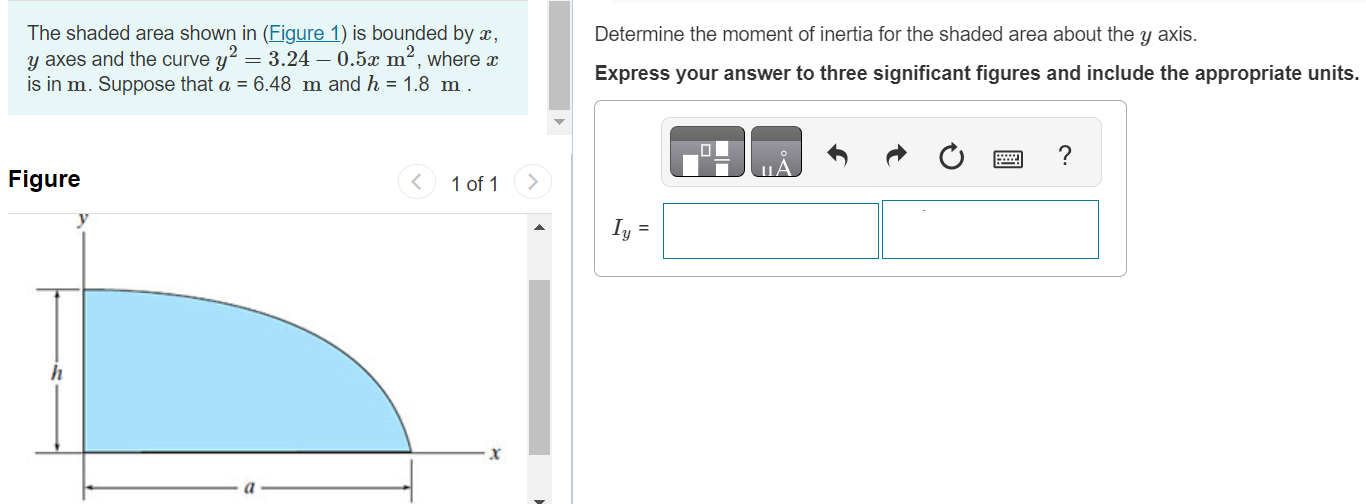Image resolution: width=1366 pixels, height=504 pixels.
Task: Open the keyboard shortcuts icon
Action: pyautogui.click(x=1008, y=157)
